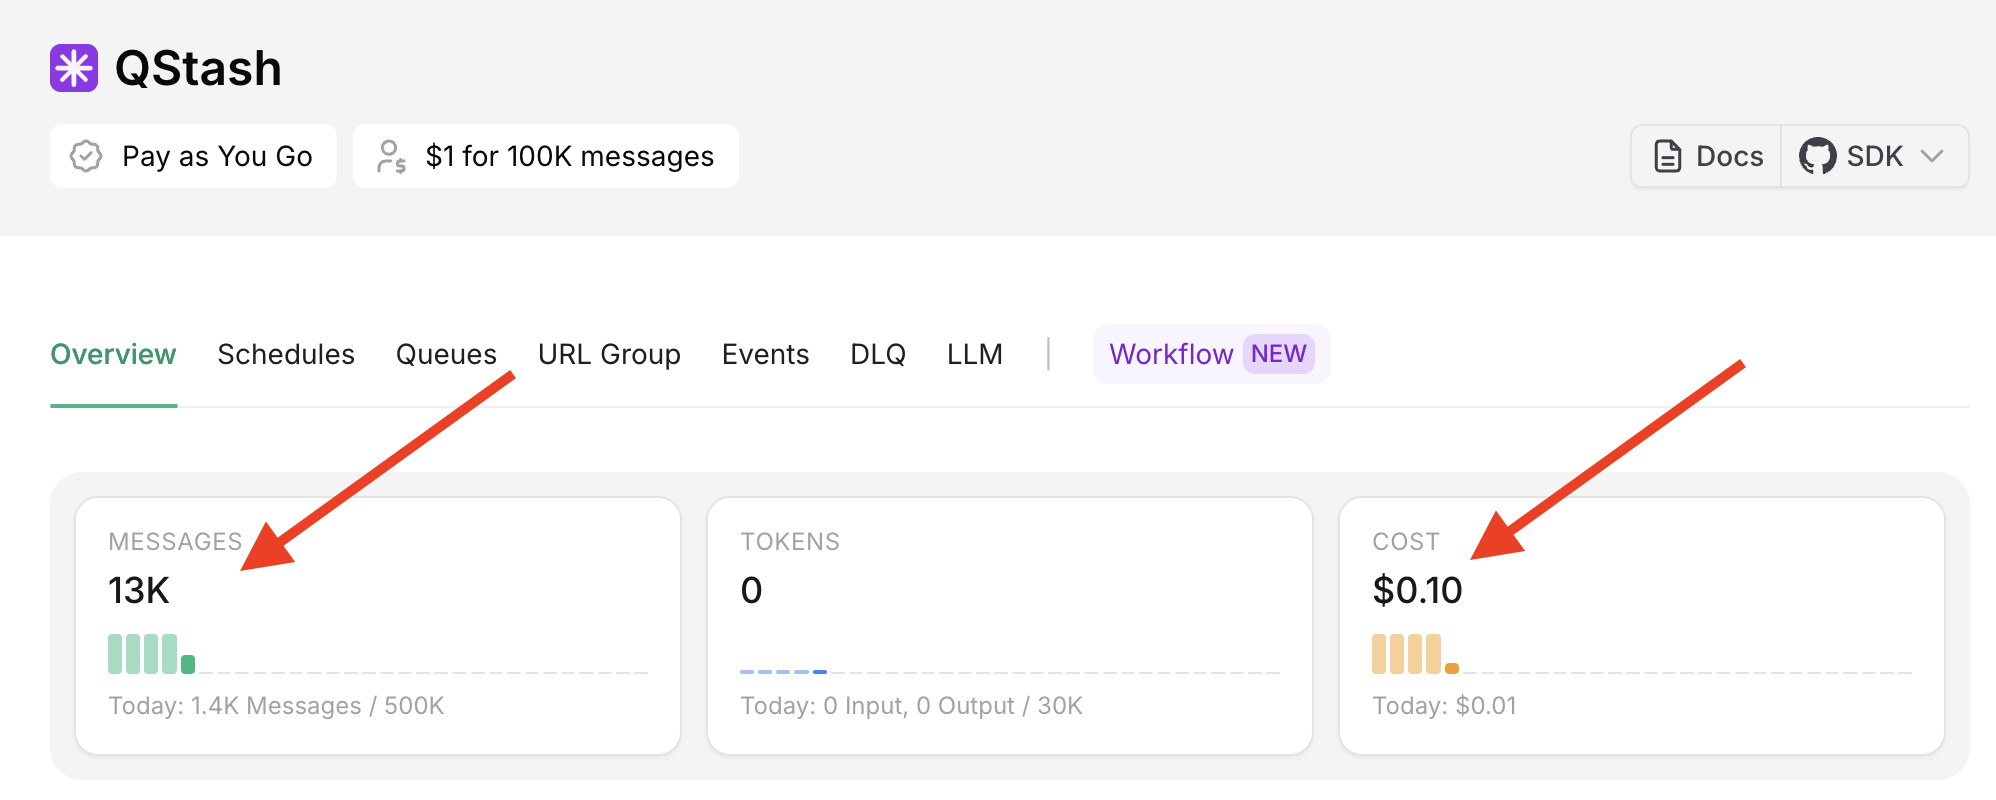Select the LLM tab

coord(975,354)
